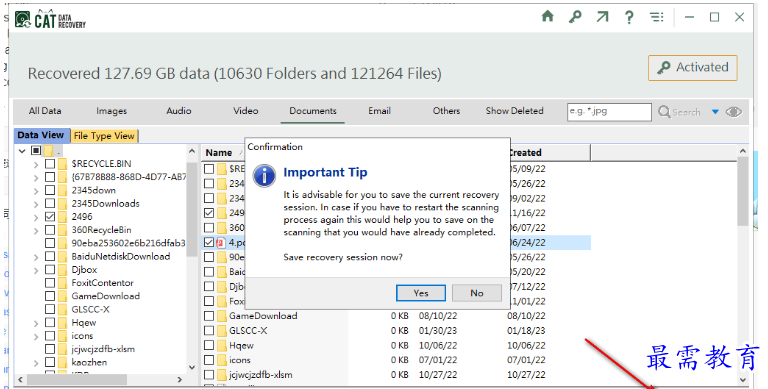Check the GLSCC-X row in file list

click(x=209, y=330)
